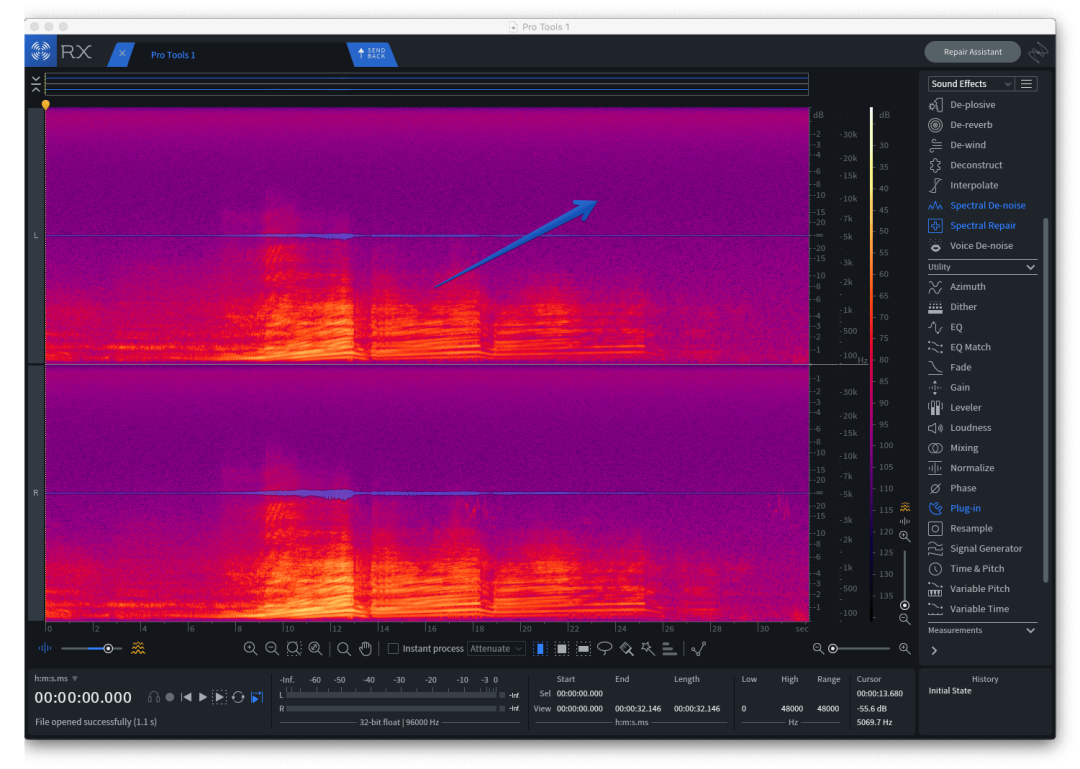Pick the lasso selection tool
The image size is (1080, 769).
[x=605, y=649]
